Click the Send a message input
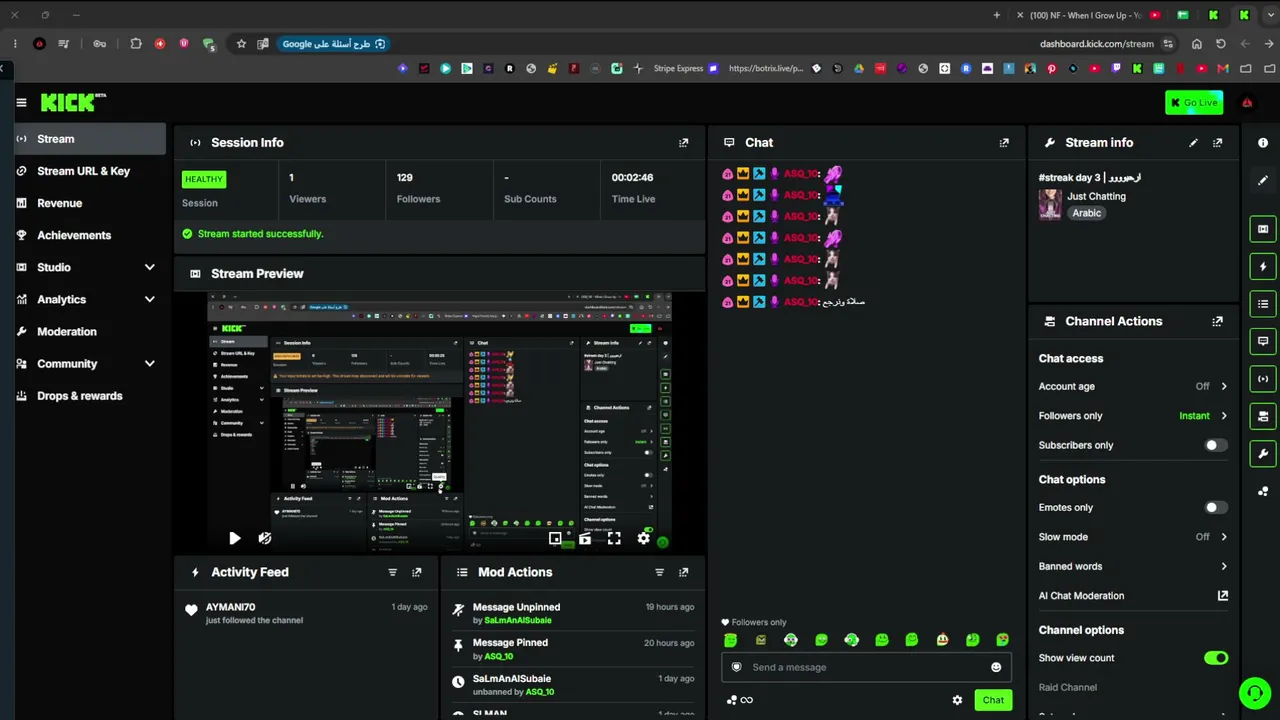Image resolution: width=1280 pixels, height=720 pixels. [866, 667]
